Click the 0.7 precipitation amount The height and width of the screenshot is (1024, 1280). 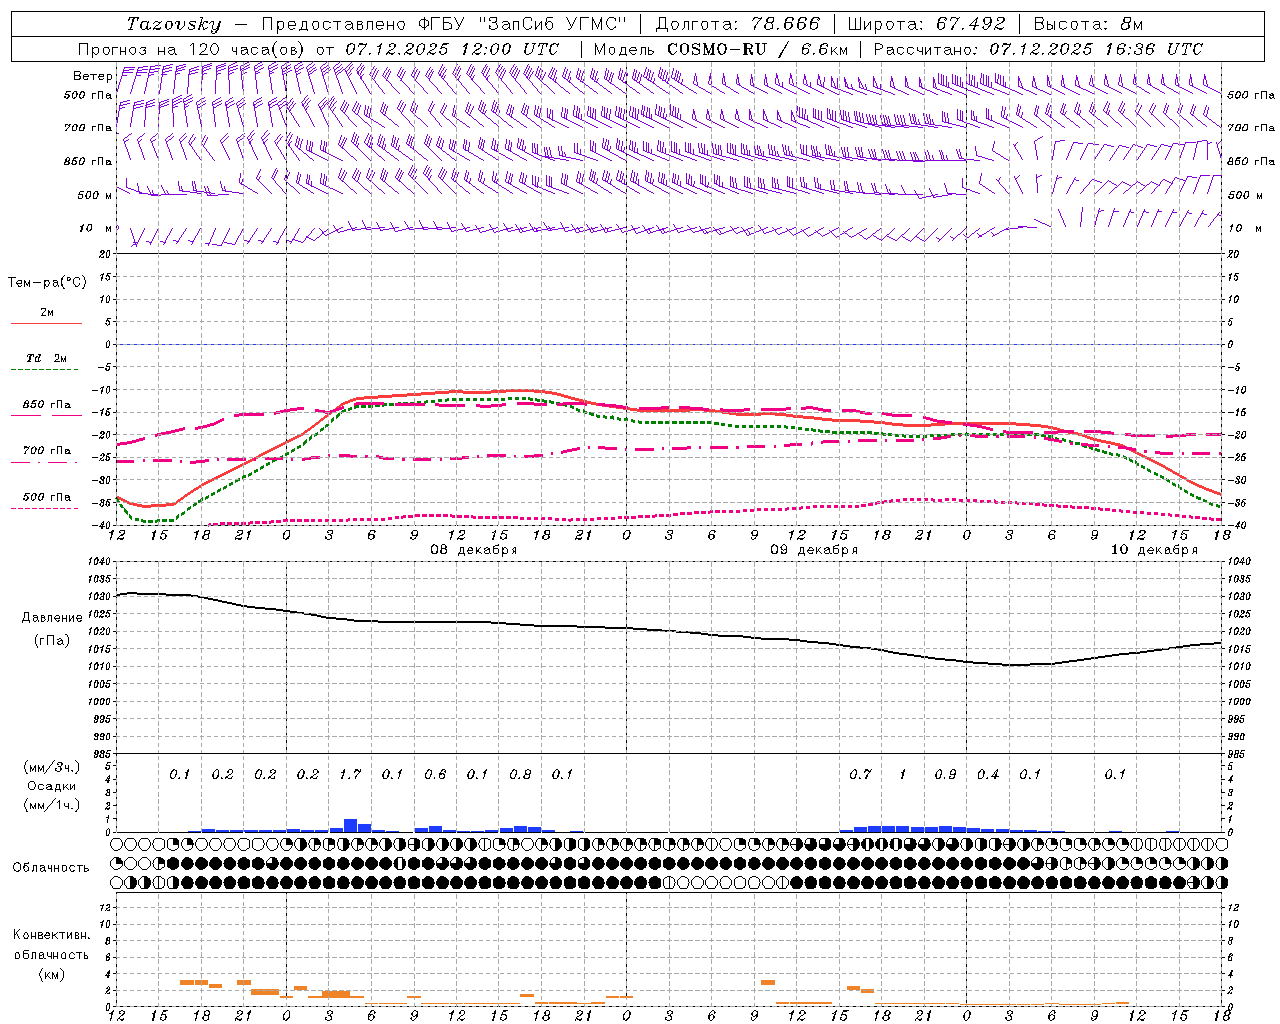860,774
